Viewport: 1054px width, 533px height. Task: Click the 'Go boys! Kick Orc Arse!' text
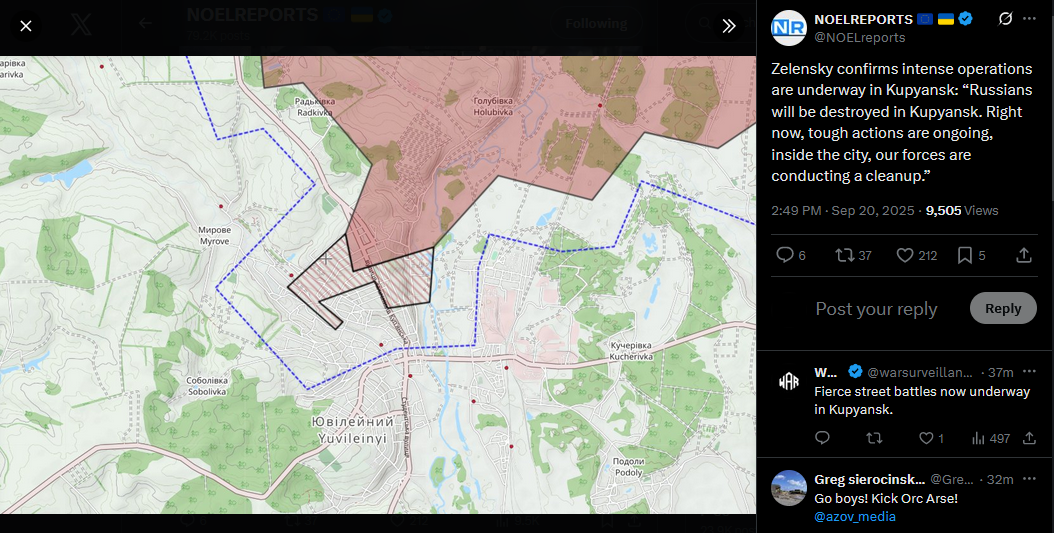coord(886,499)
